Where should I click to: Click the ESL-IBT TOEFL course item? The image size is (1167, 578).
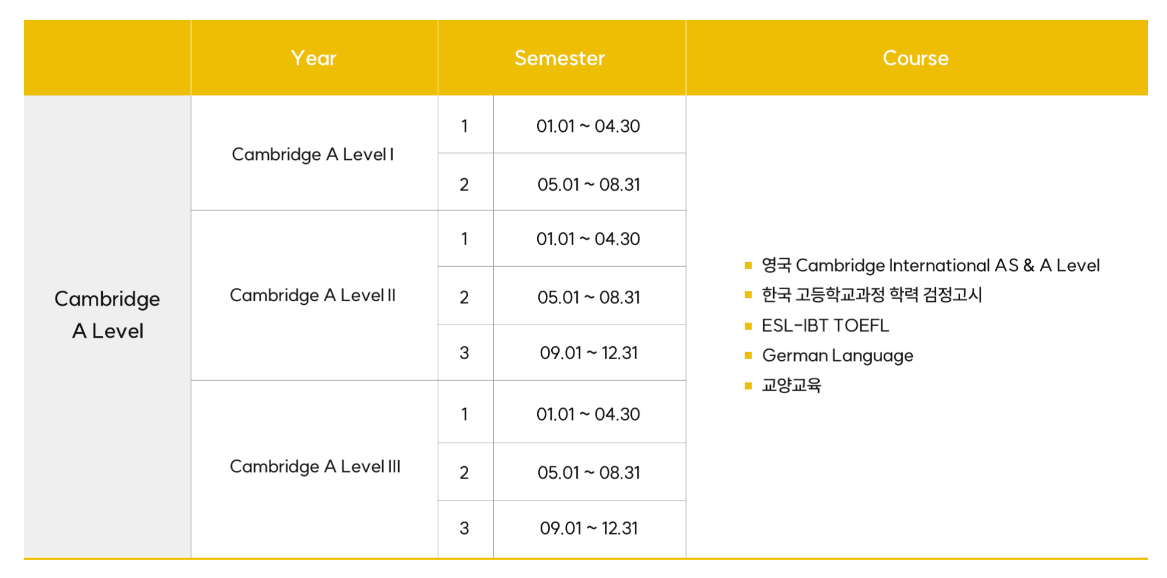(x=825, y=326)
